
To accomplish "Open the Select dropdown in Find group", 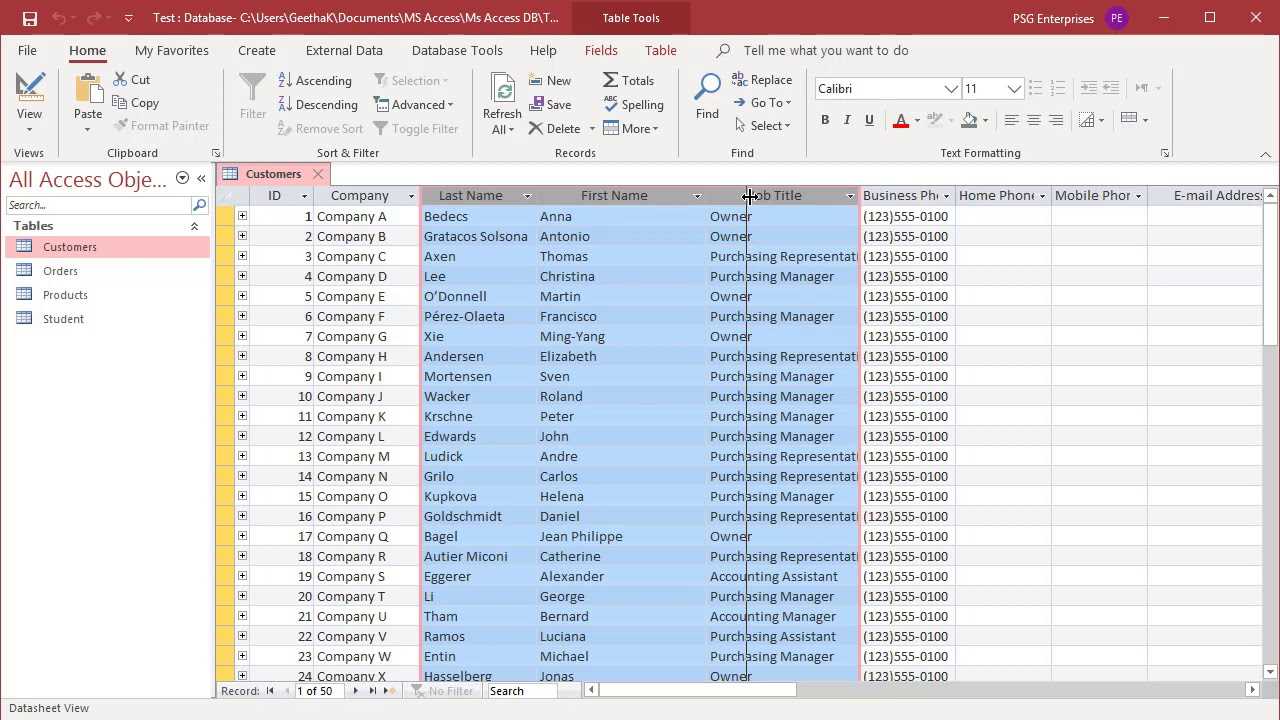I will 763,126.
